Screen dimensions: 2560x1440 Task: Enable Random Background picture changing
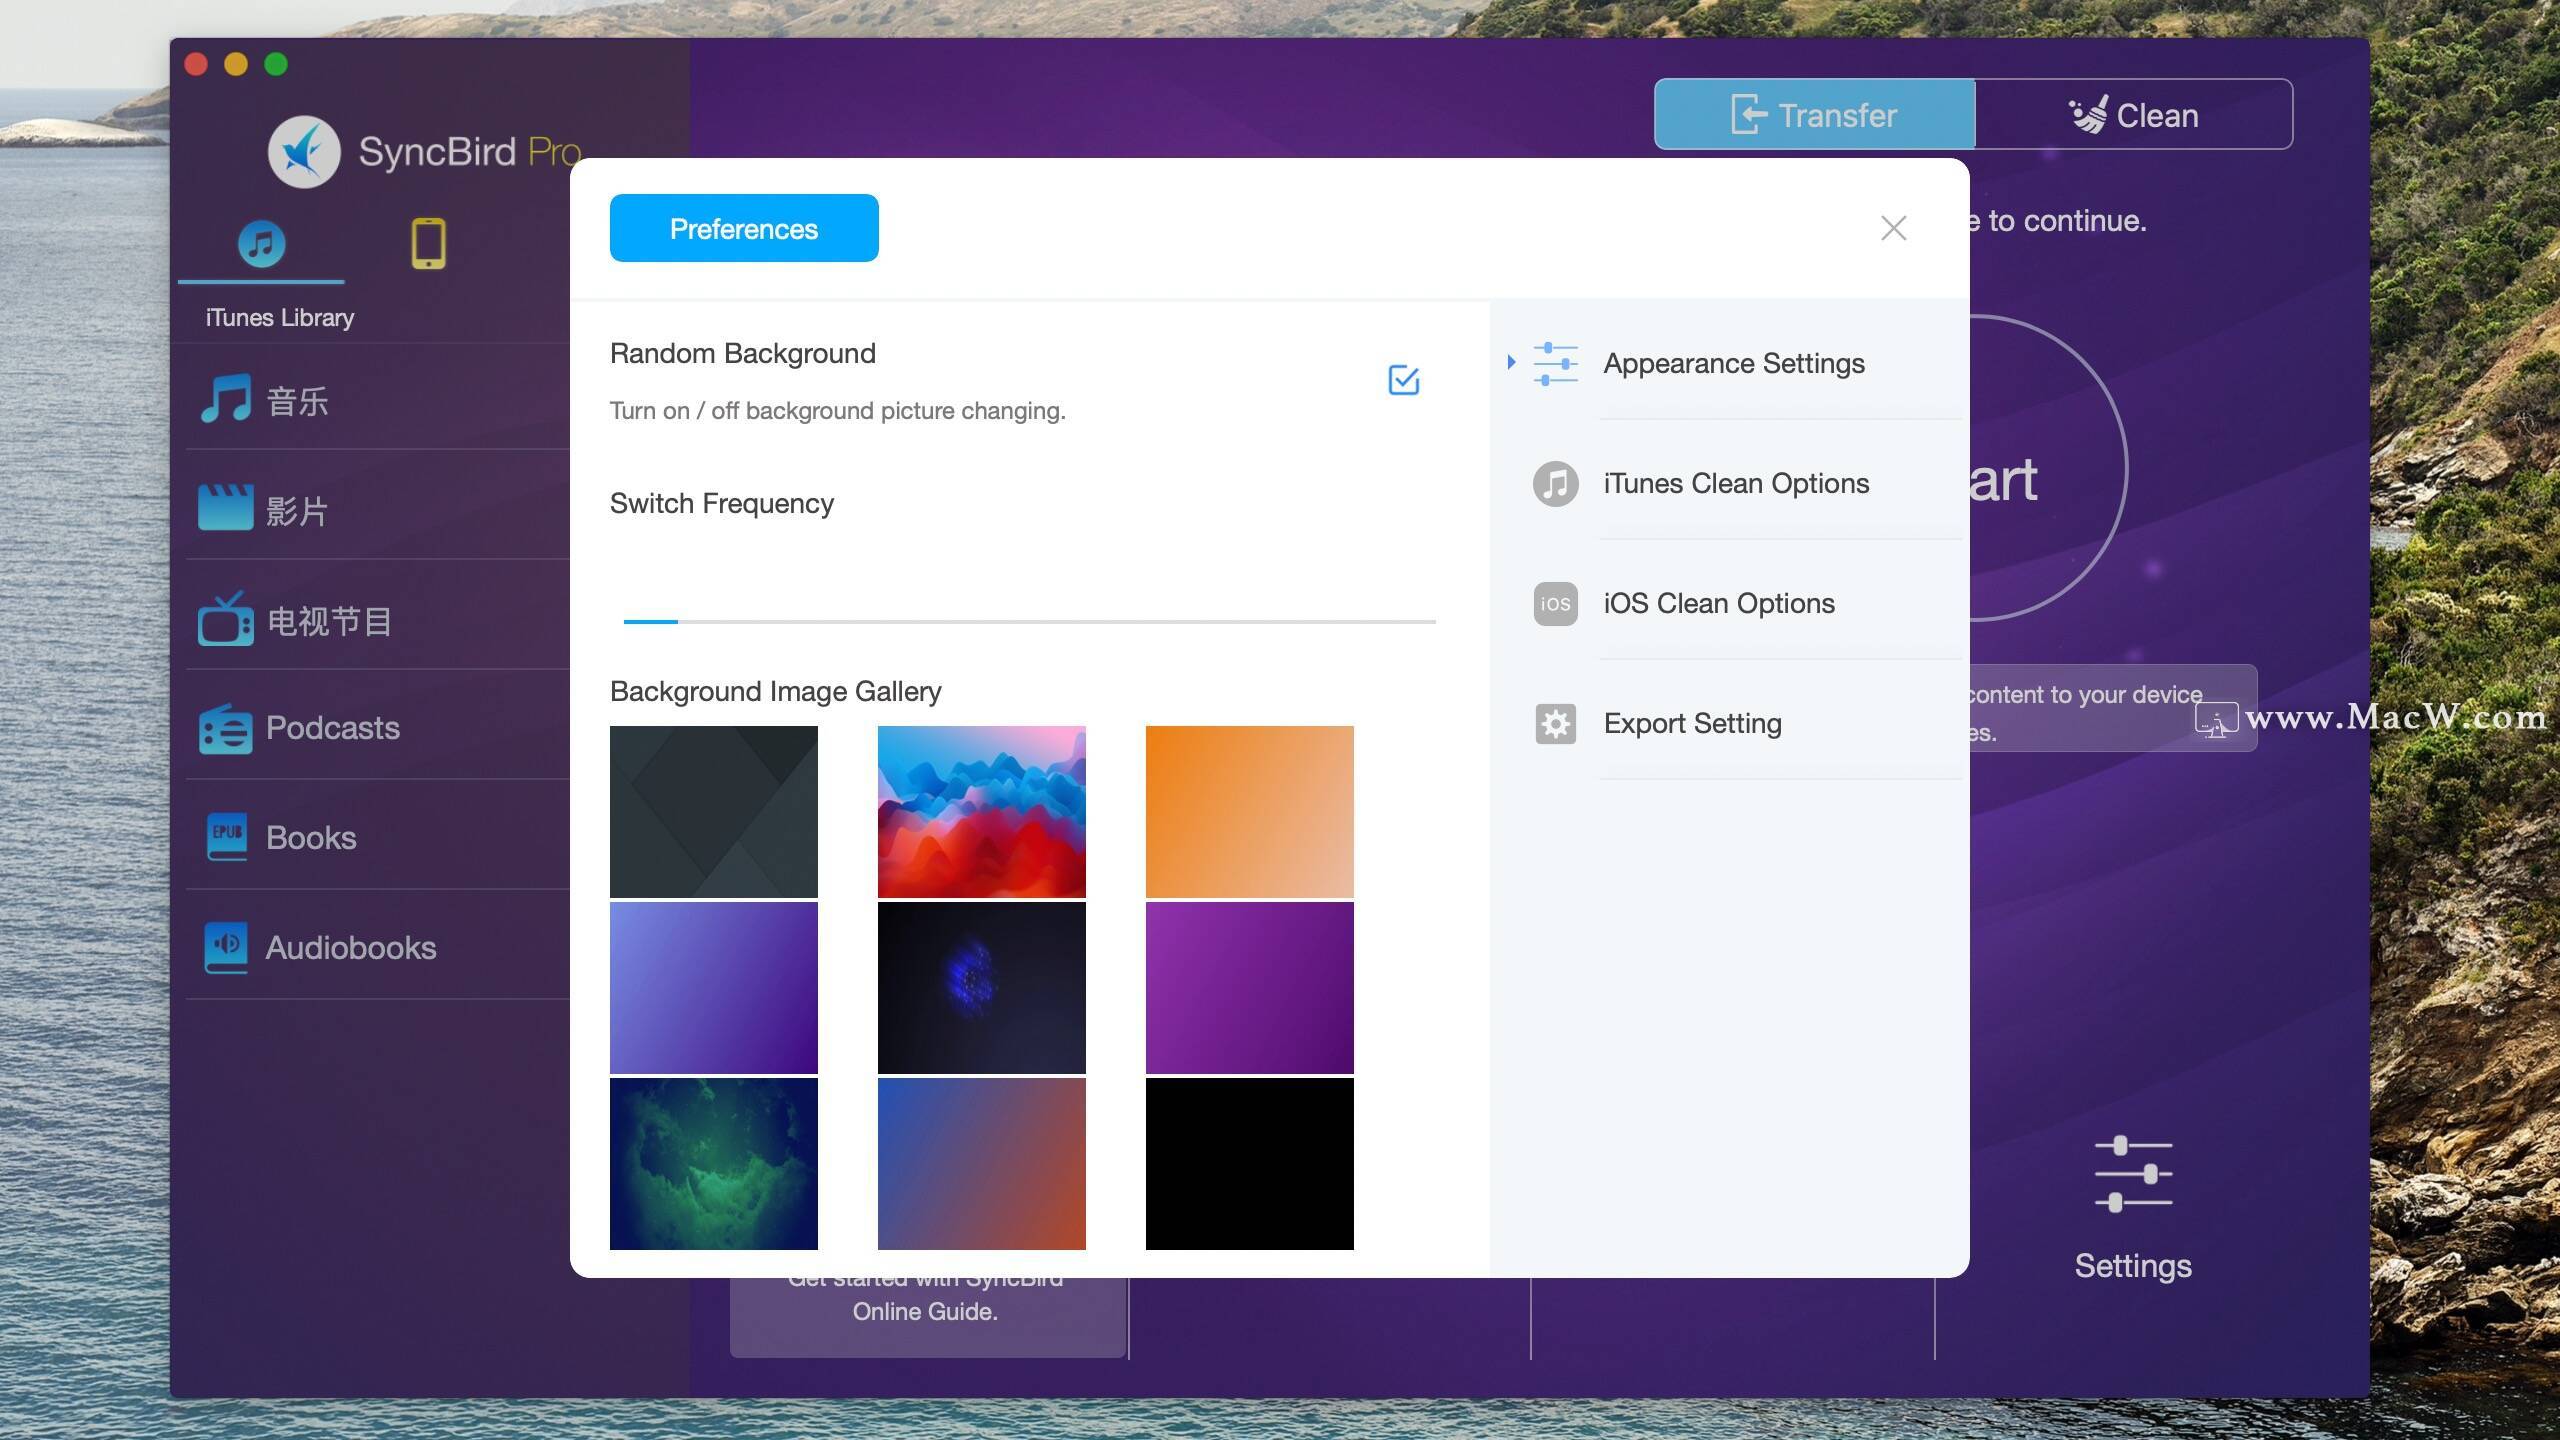tap(1401, 378)
